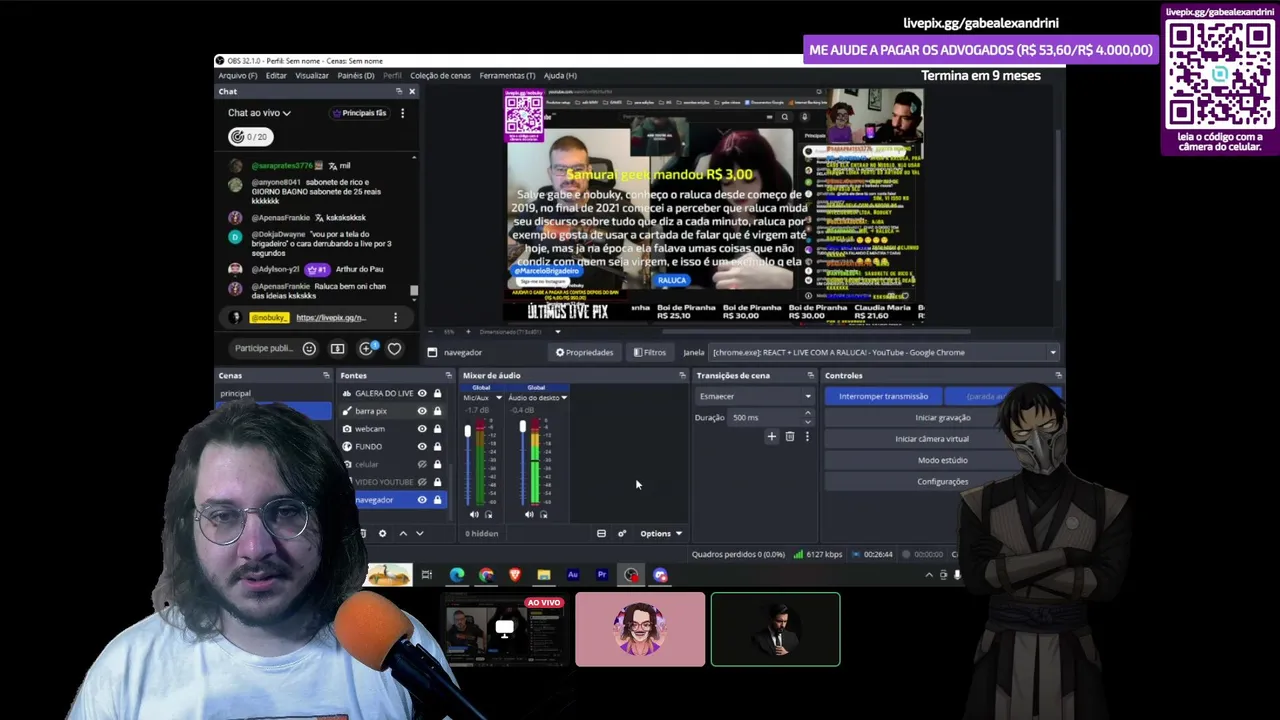The height and width of the screenshot is (720, 1280).
Task: Open the chat three-dot options menu
Action: [402, 113]
